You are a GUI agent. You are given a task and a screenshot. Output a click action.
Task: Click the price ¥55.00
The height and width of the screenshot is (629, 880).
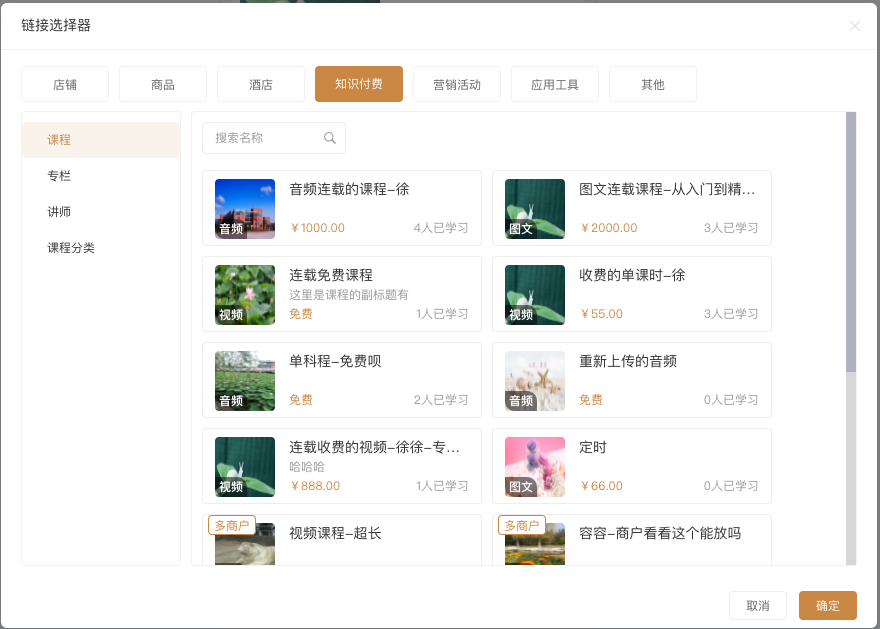pyautogui.click(x=602, y=314)
